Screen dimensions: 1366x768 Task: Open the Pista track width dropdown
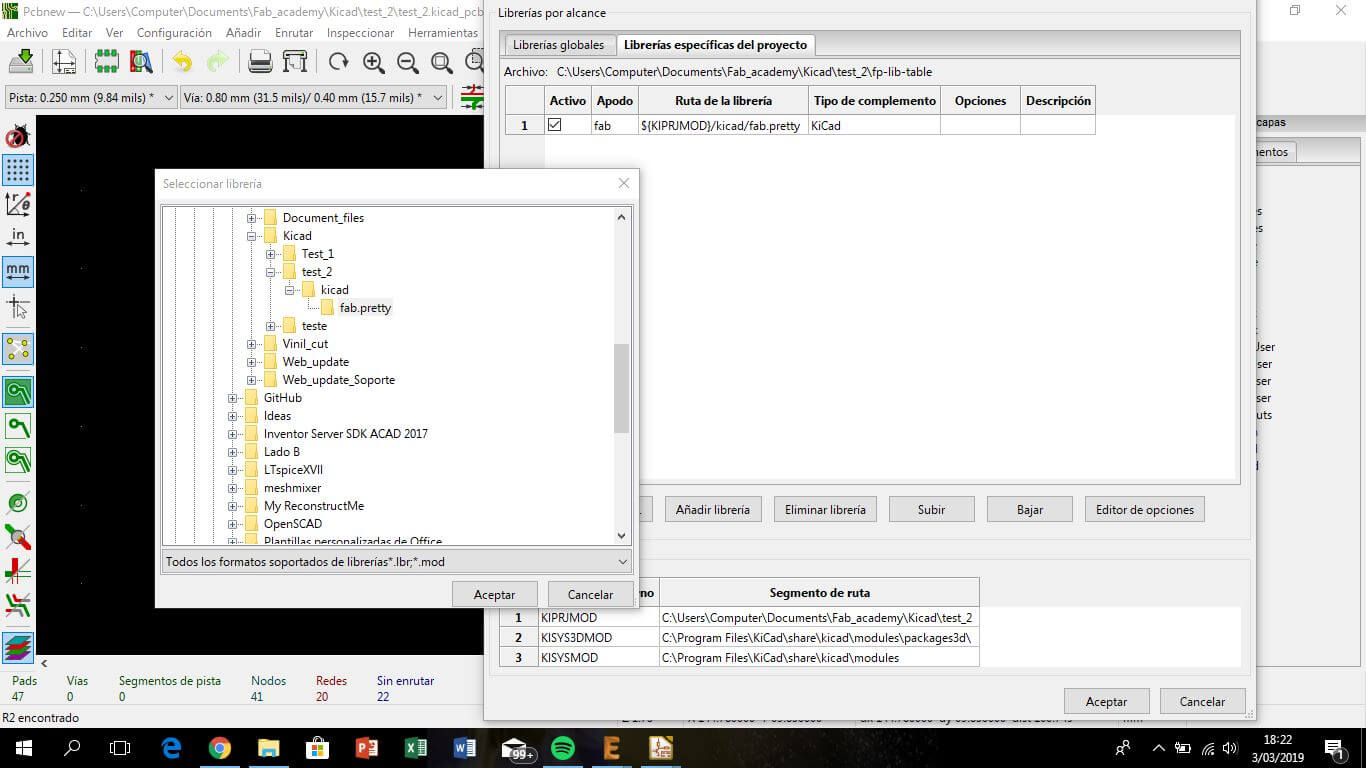92,98
